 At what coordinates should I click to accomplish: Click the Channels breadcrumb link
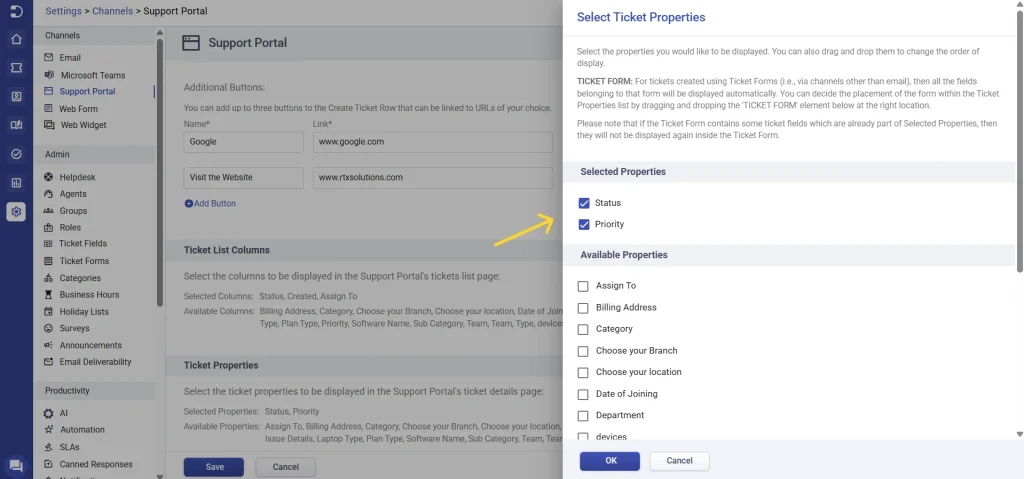pyautogui.click(x=112, y=10)
